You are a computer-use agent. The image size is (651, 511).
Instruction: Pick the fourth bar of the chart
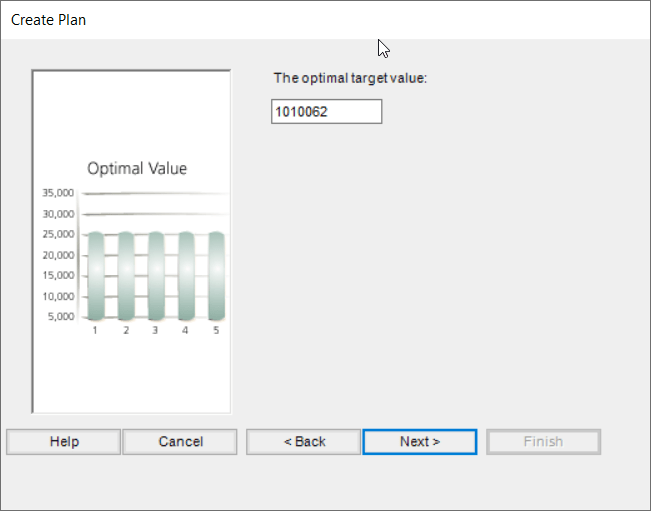coord(186,275)
